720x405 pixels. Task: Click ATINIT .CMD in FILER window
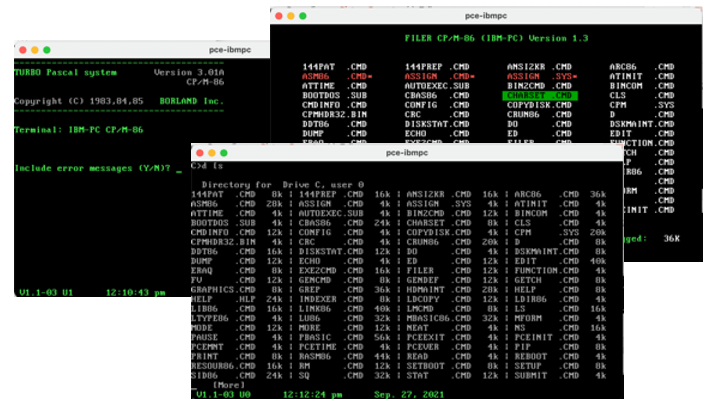coord(641,77)
